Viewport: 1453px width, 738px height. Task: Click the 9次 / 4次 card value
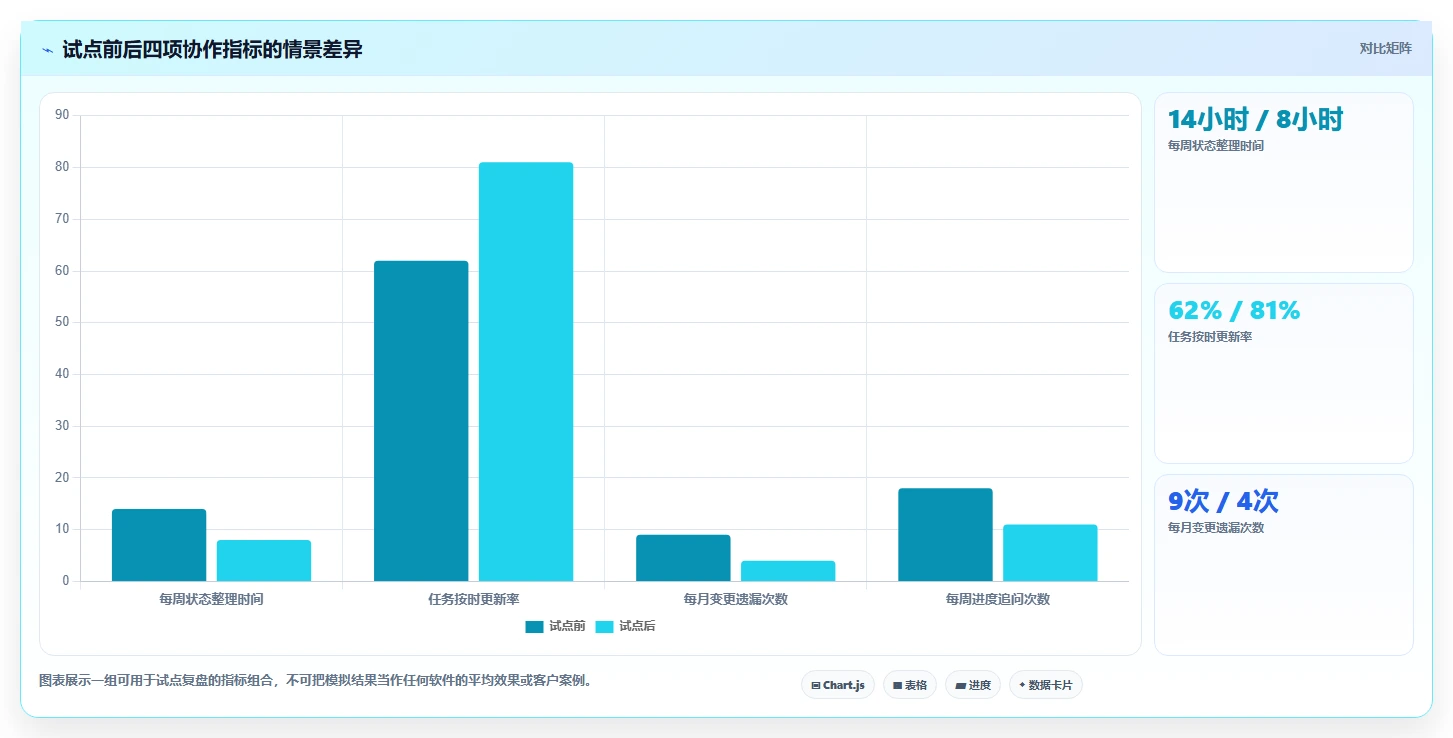1223,502
